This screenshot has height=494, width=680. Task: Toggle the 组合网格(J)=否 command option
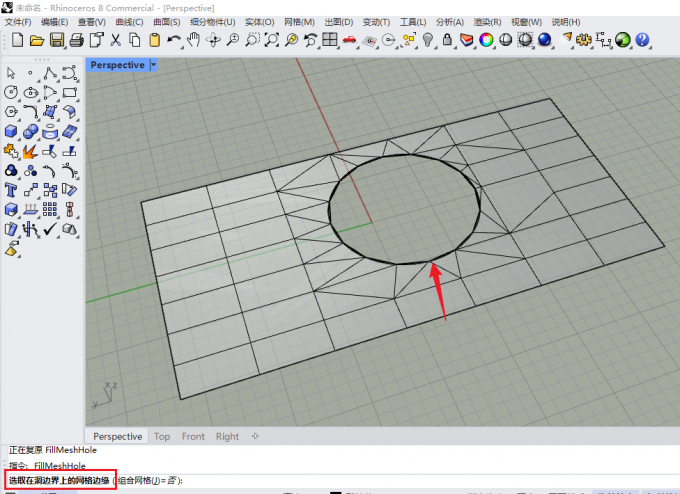tap(147, 480)
